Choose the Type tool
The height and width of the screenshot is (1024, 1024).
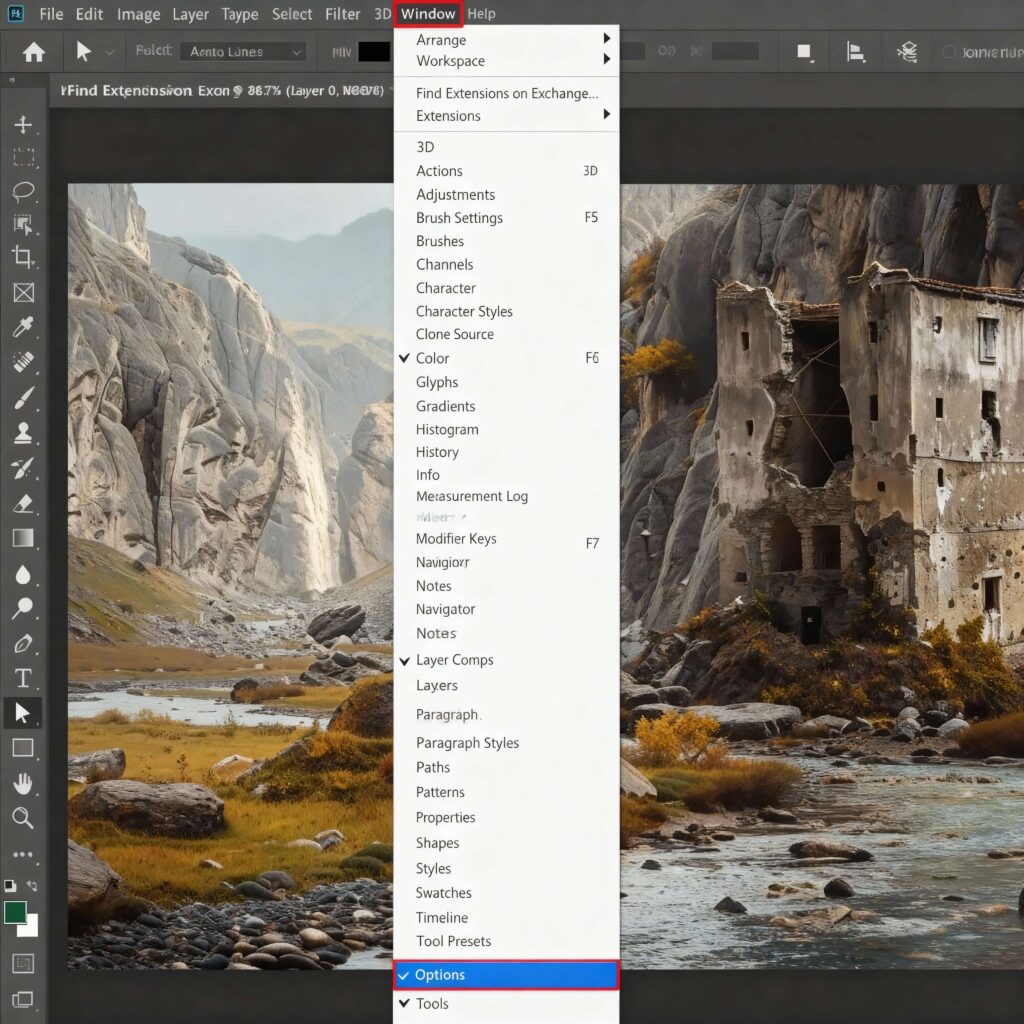(24, 677)
